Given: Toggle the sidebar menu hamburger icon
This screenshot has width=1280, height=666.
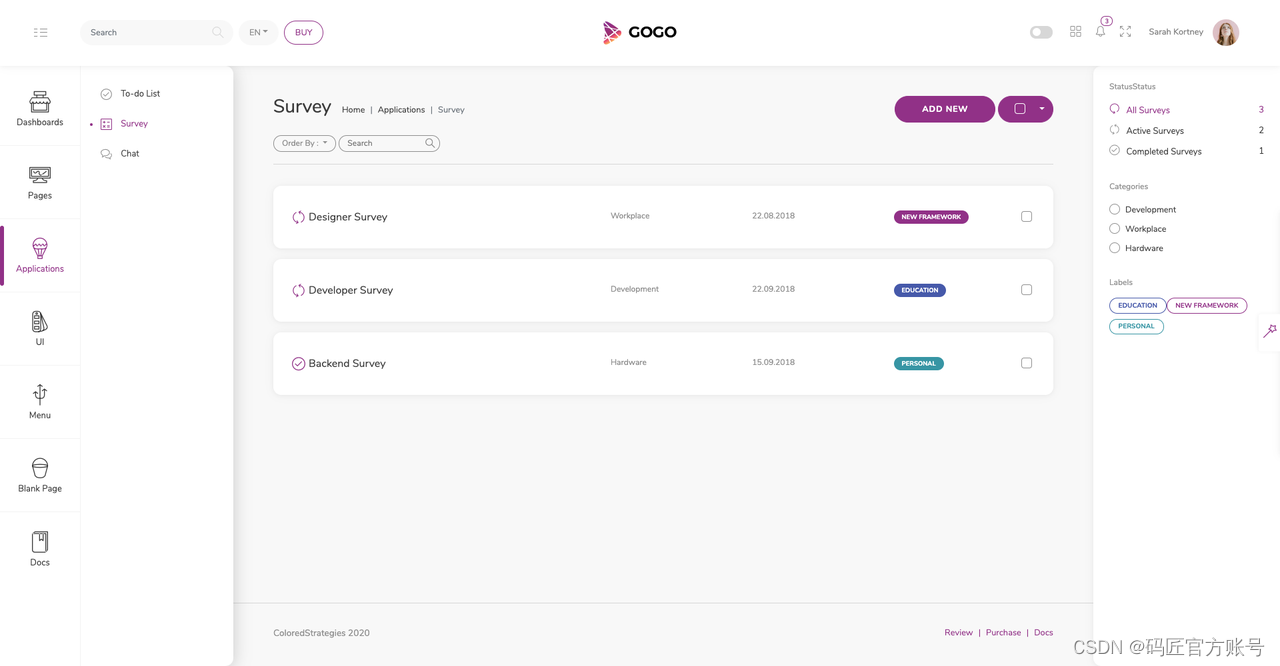Looking at the screenshot, I should (40, 32).
